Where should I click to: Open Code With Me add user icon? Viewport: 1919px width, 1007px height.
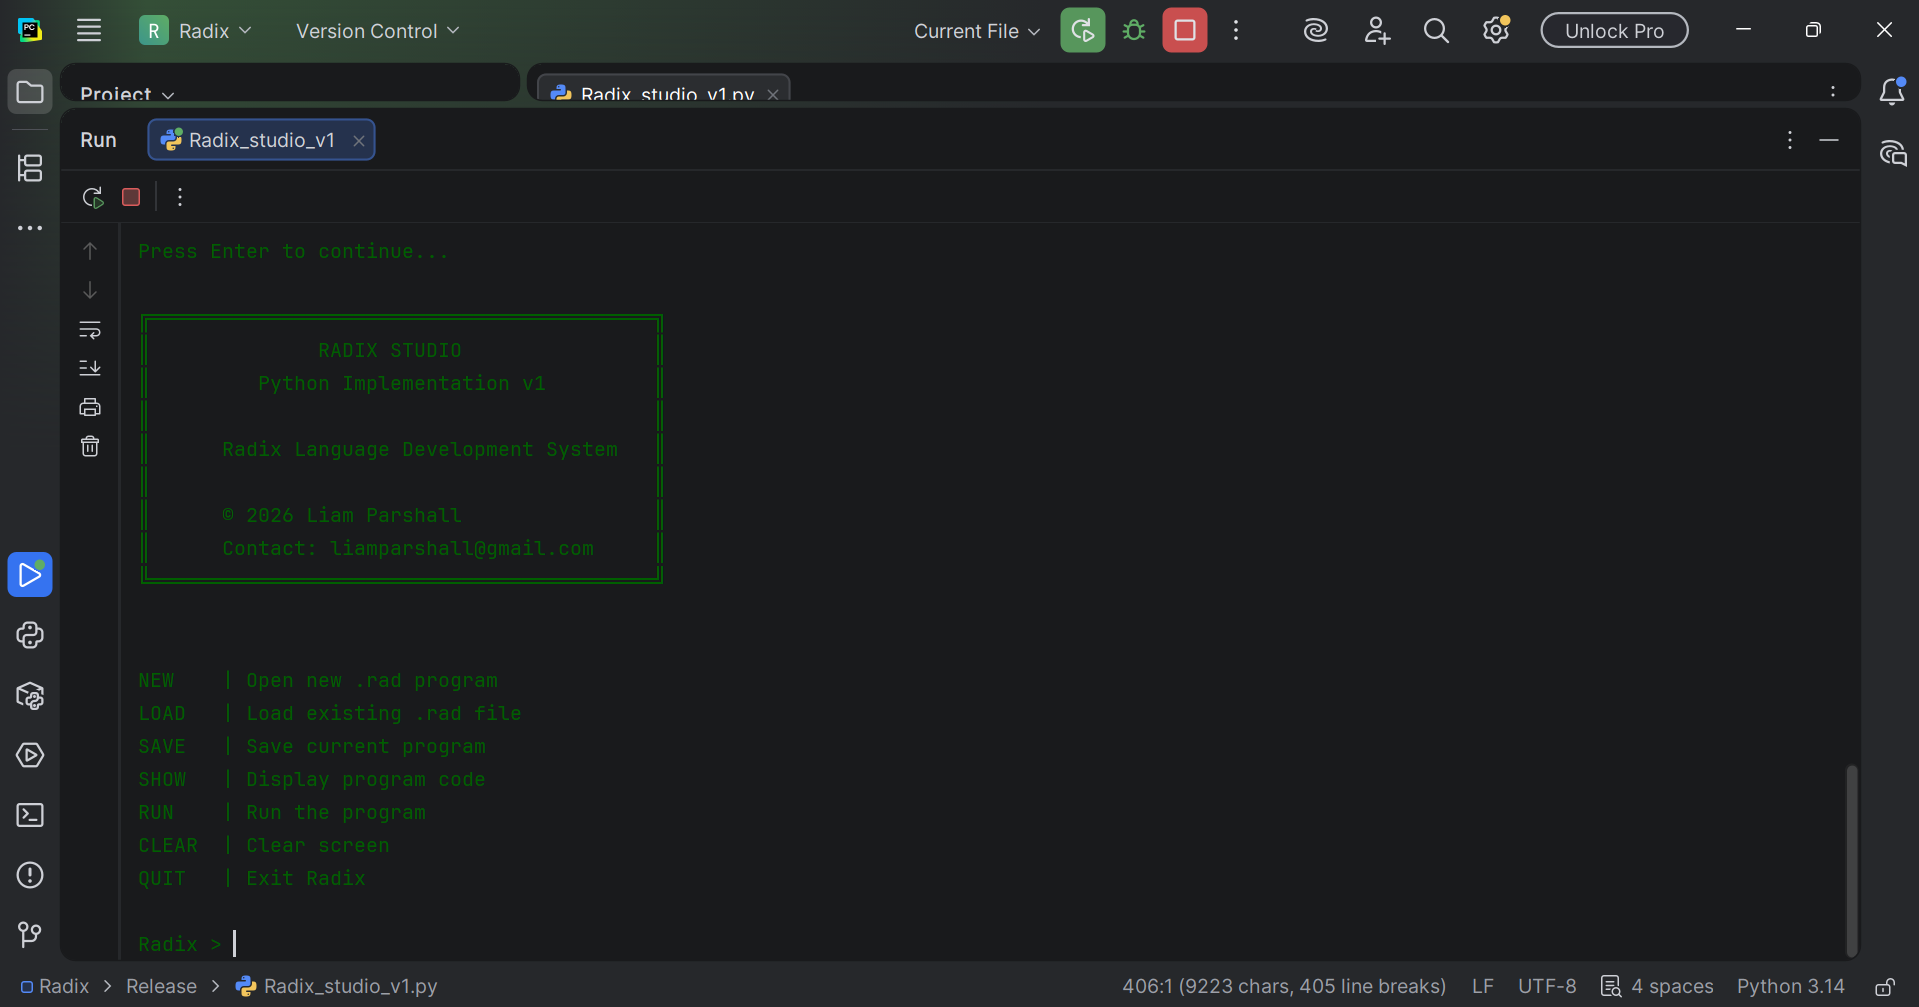[1377, 30]
